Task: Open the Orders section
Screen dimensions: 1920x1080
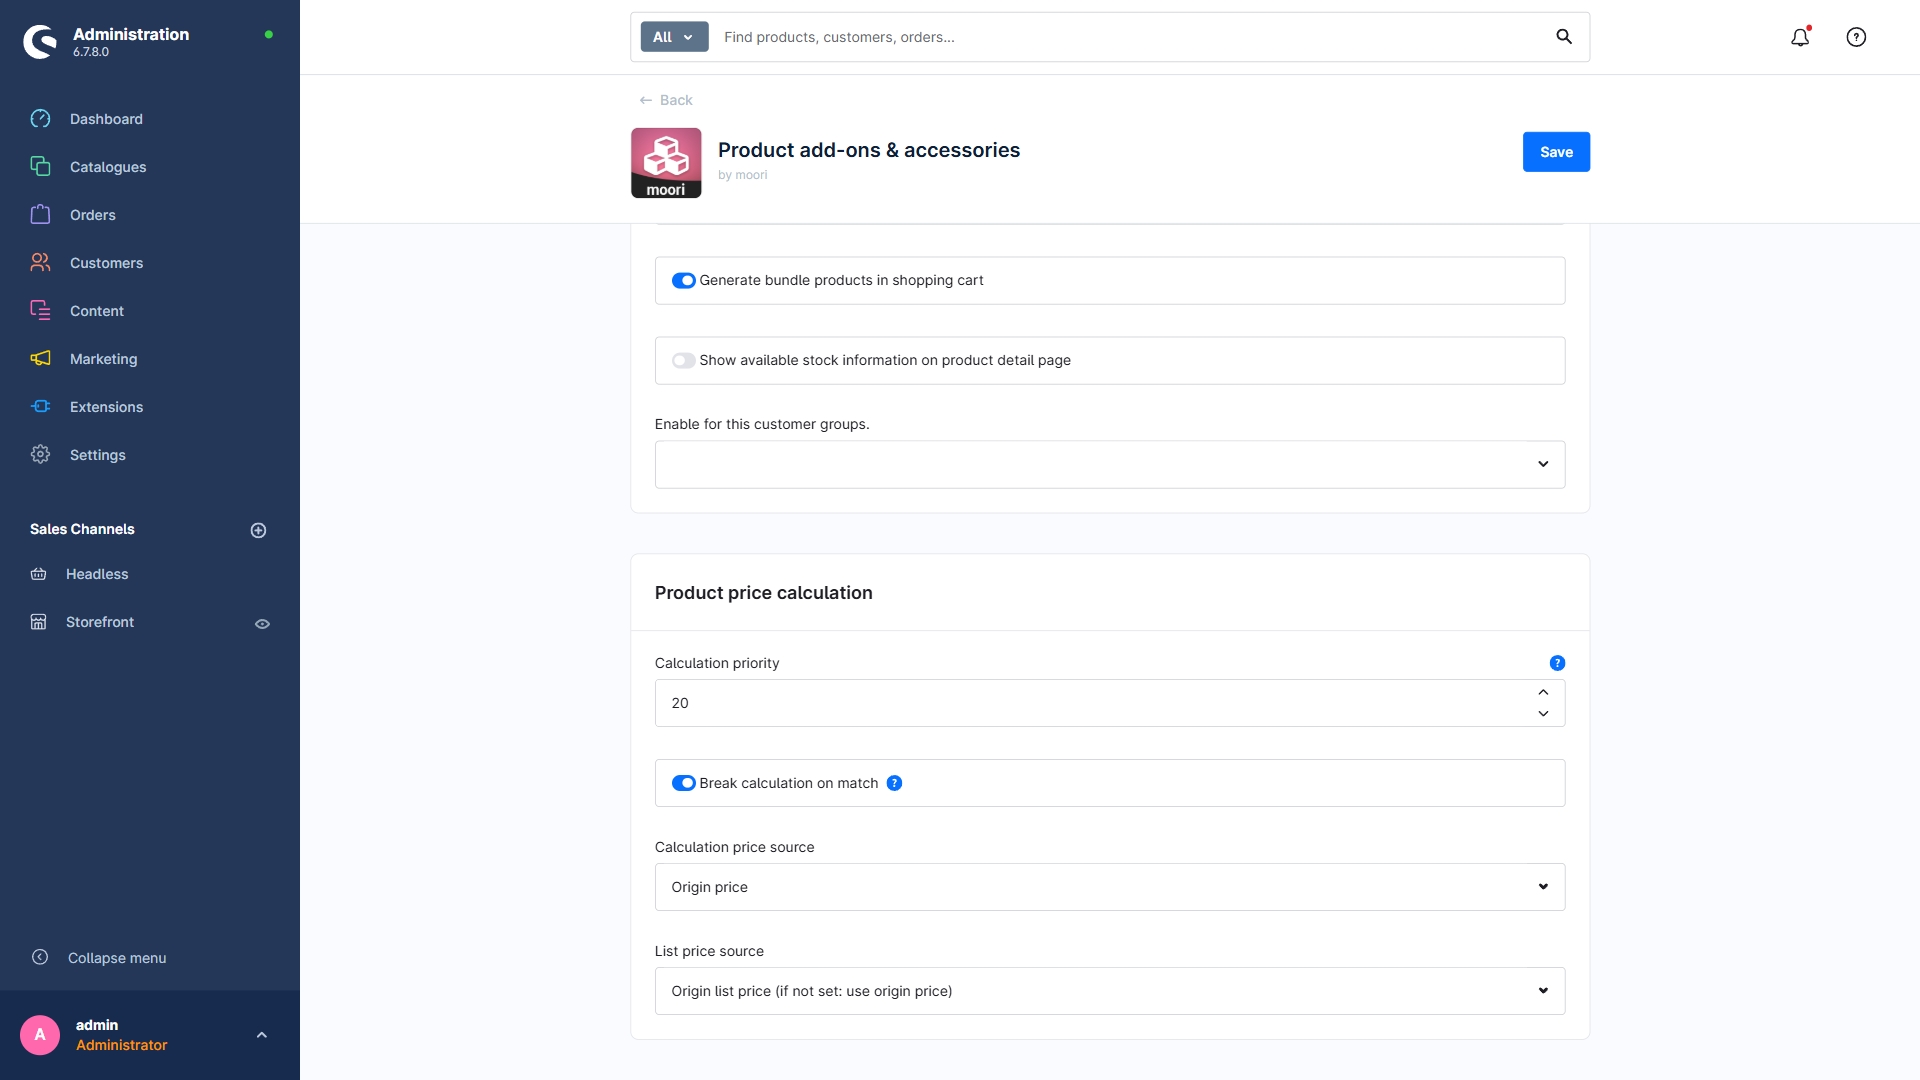Action: pyautogui.click(x=92, y=214)
